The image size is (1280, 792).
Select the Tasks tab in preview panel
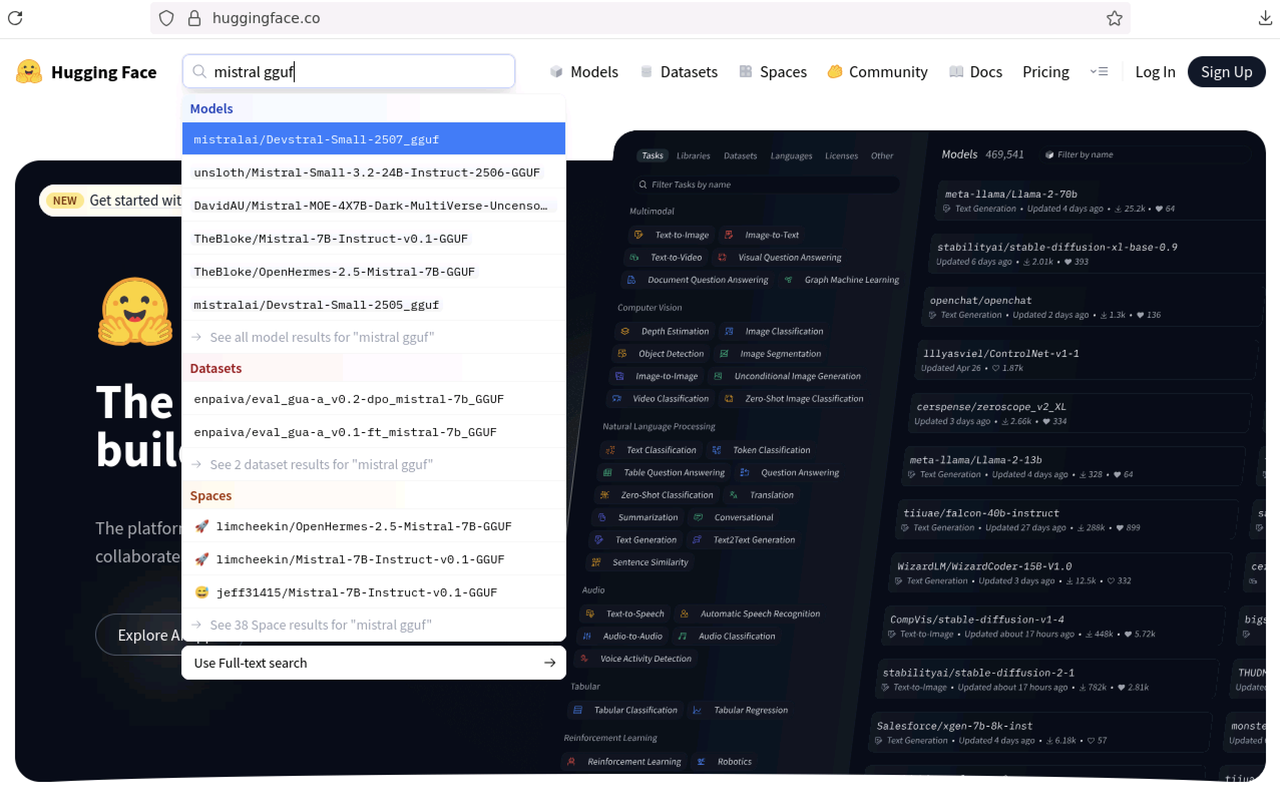653,156
